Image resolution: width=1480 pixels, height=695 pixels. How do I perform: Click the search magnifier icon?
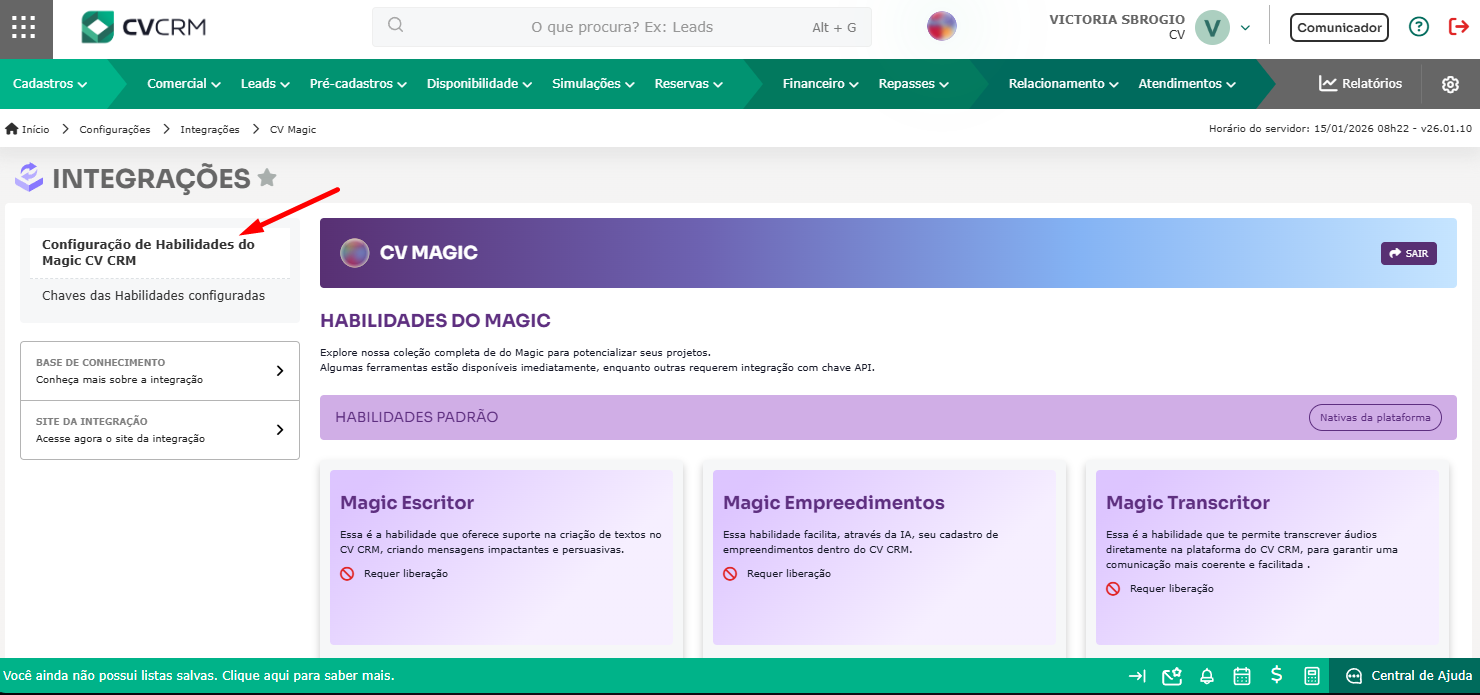[x=395, y=26]
